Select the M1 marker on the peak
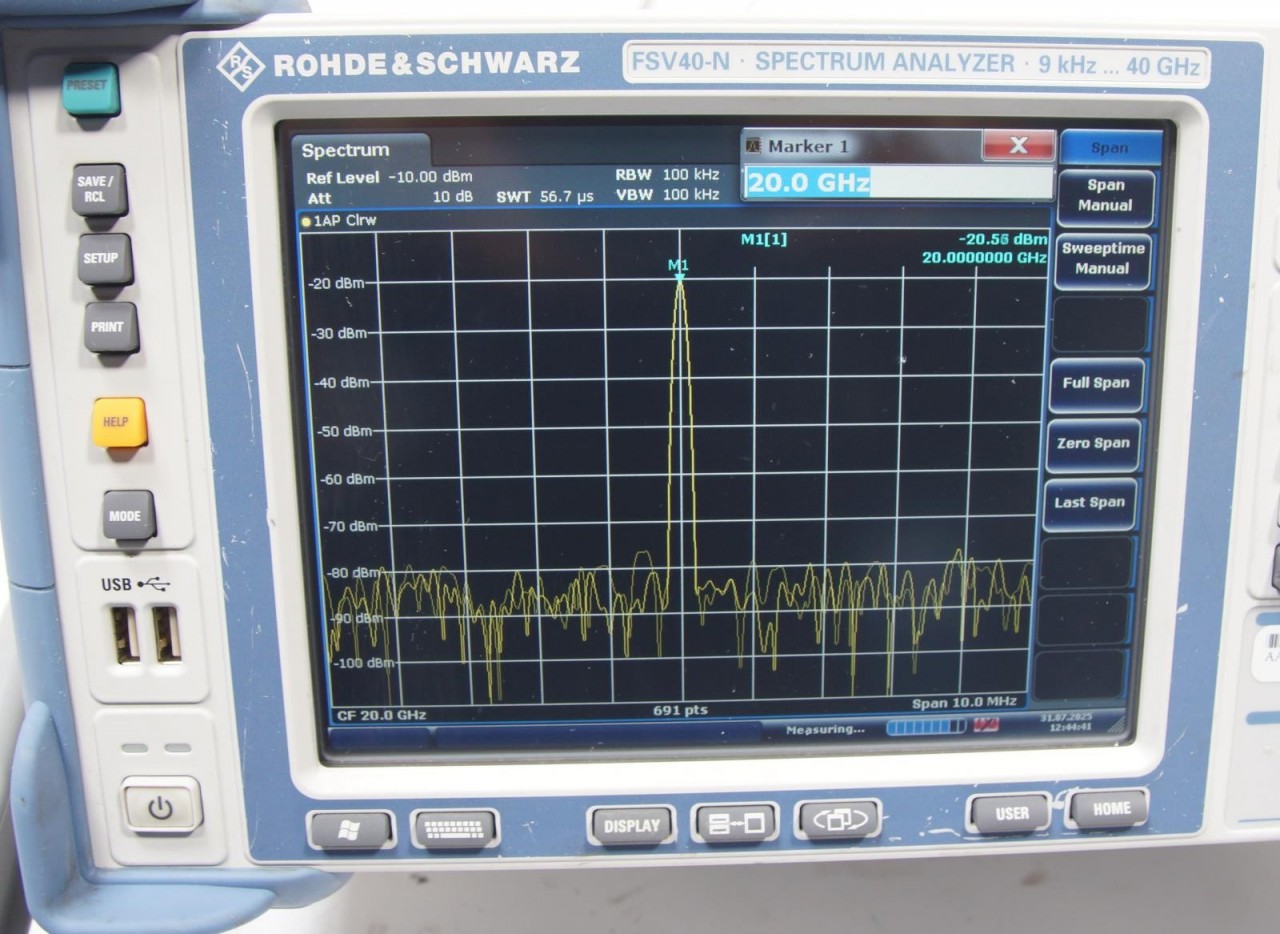 [679, 274]
